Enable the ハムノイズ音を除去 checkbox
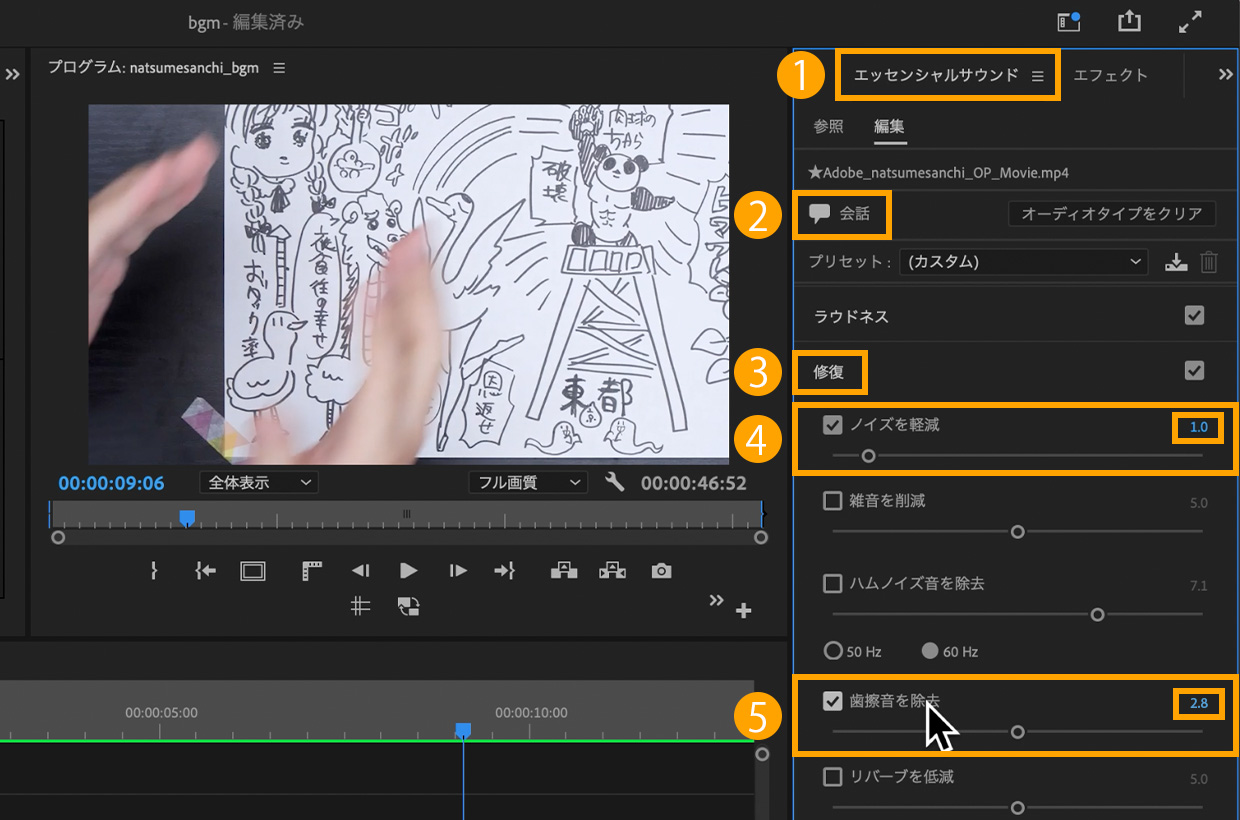 pos(832,583)
